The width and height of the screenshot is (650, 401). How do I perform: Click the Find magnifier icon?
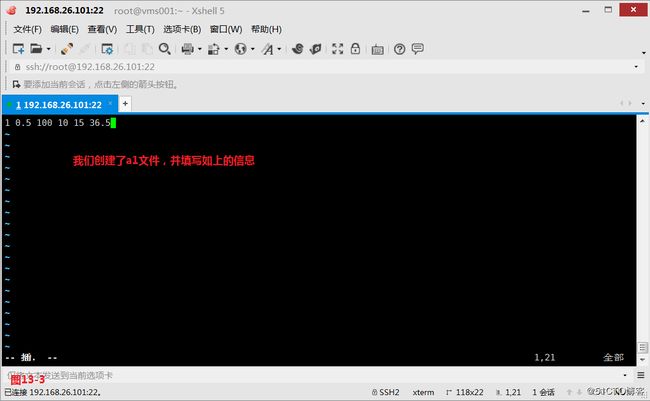pyautogui.click(x=165, y=49)
